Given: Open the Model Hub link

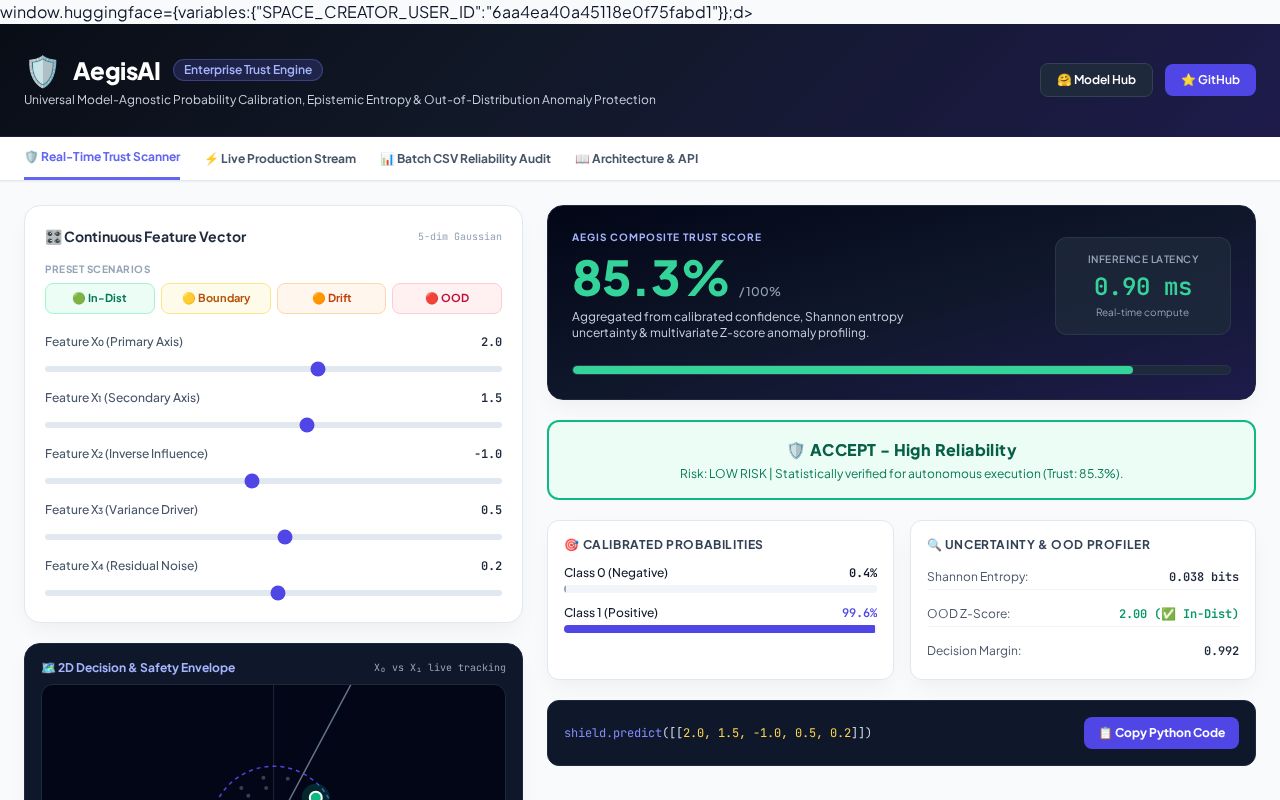Looking at the screenshot, I should [x=1096, y=80].
